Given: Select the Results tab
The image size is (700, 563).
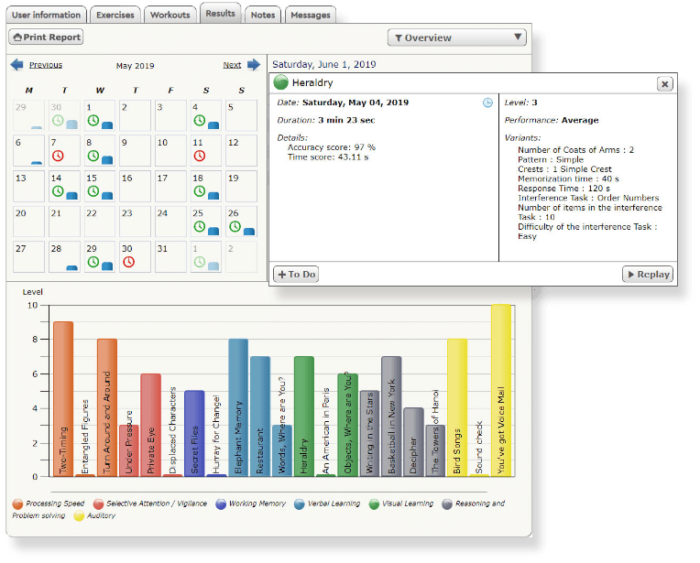Looking at the screenshot, I should coord(221,13).
